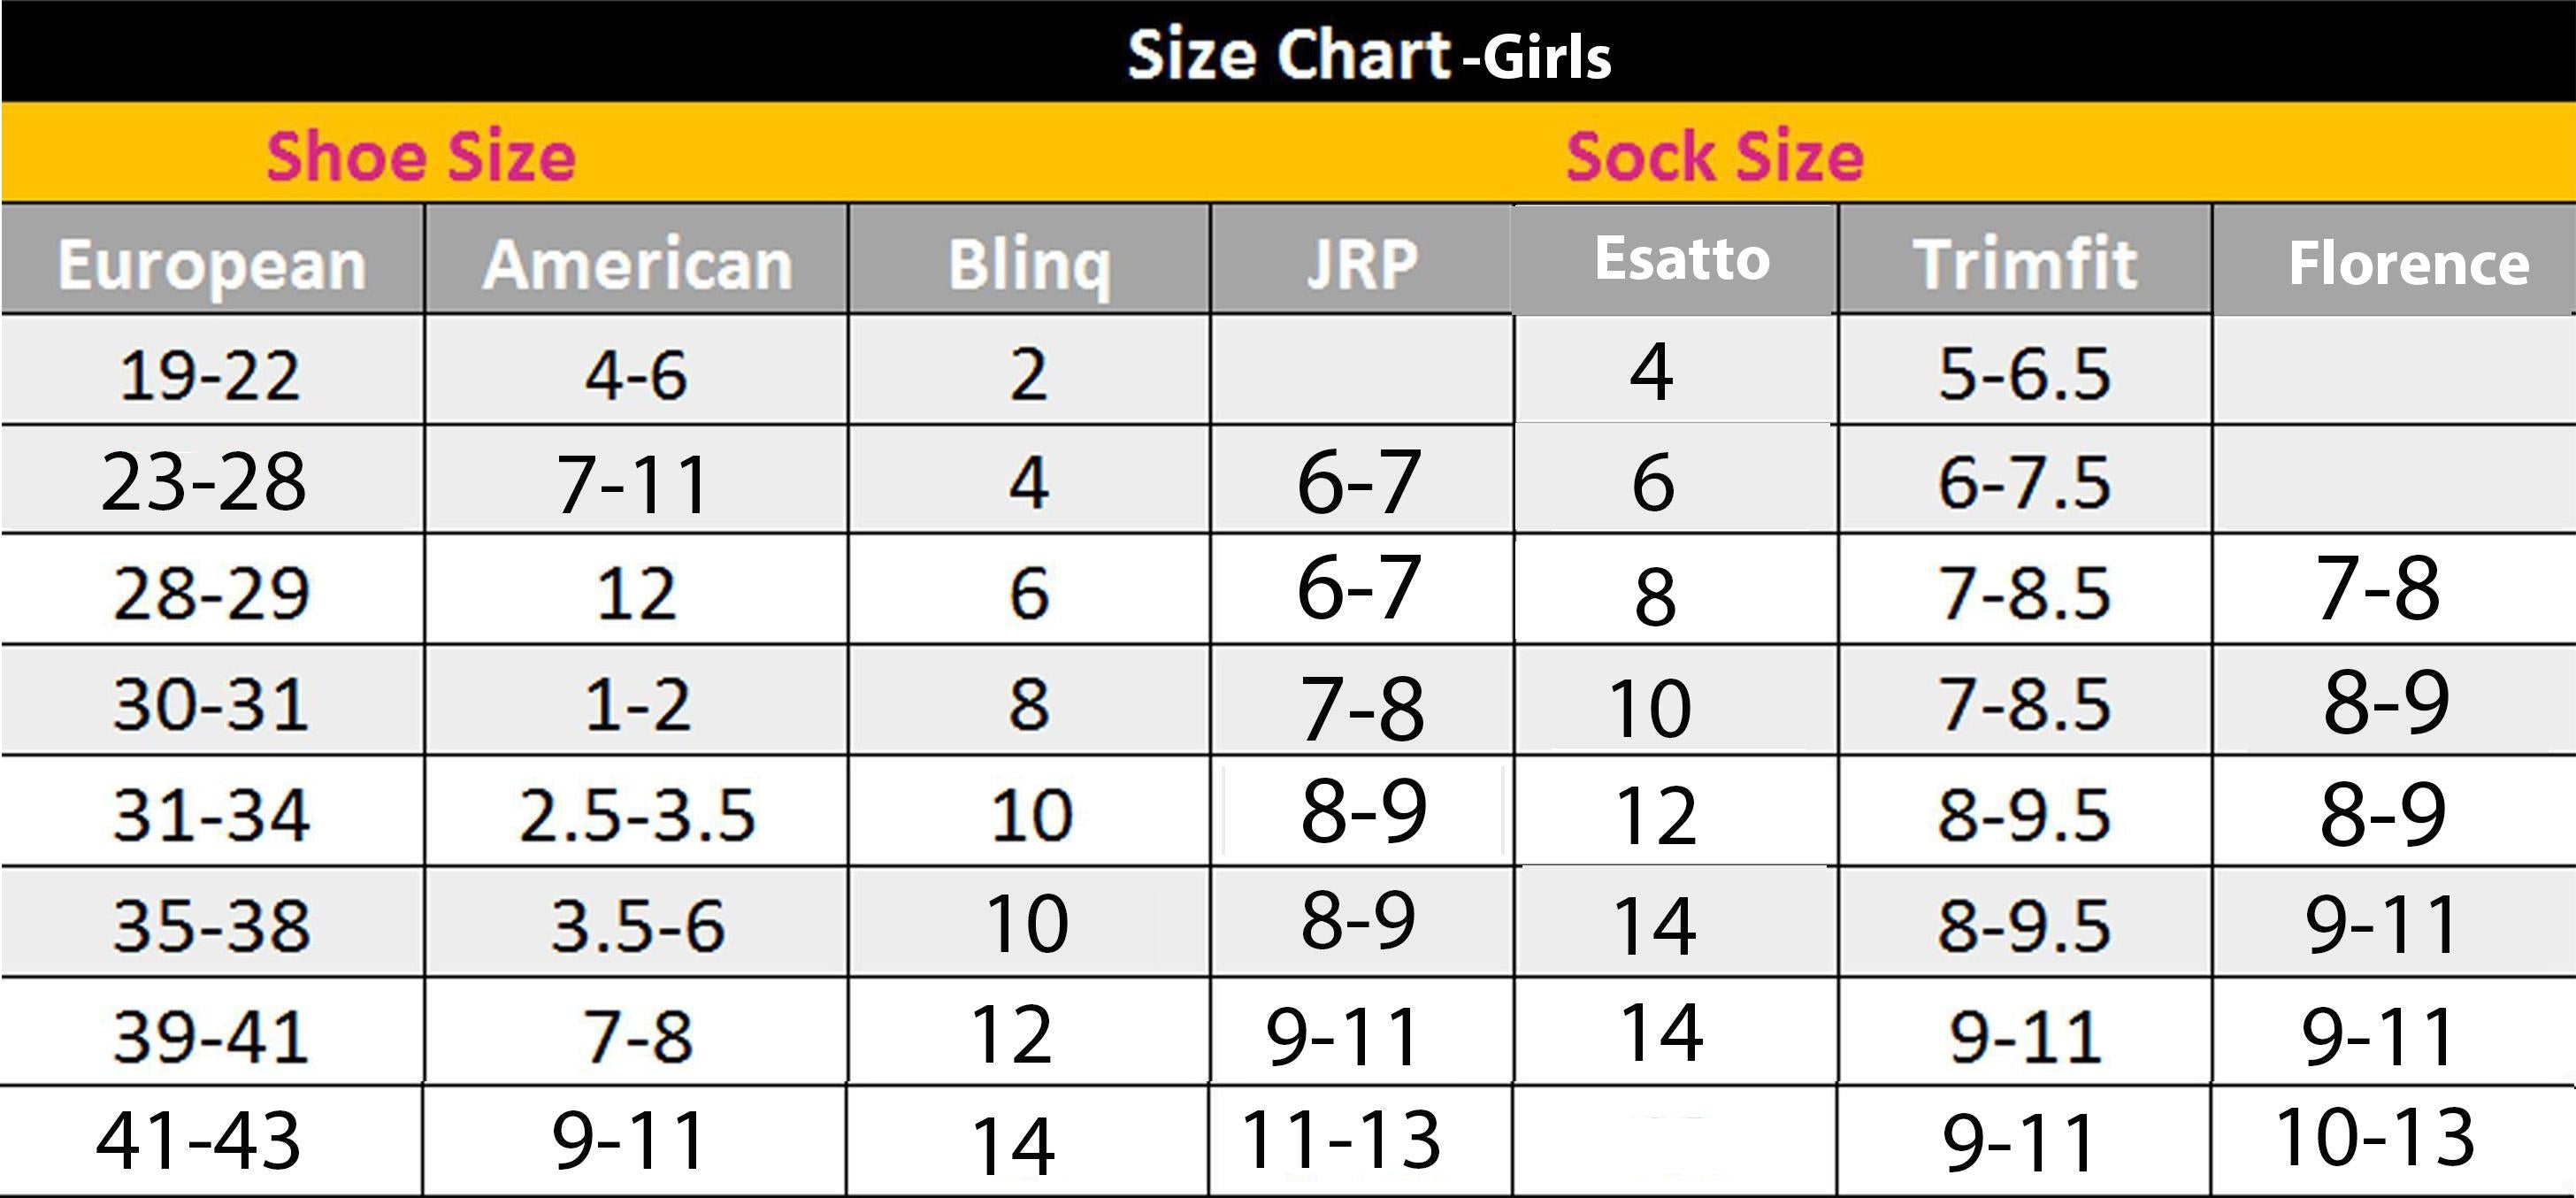Click Trimfit cell 5-6.5
The height and width of the screenshot is (1198, 2576).
(x=2024, y=374)
